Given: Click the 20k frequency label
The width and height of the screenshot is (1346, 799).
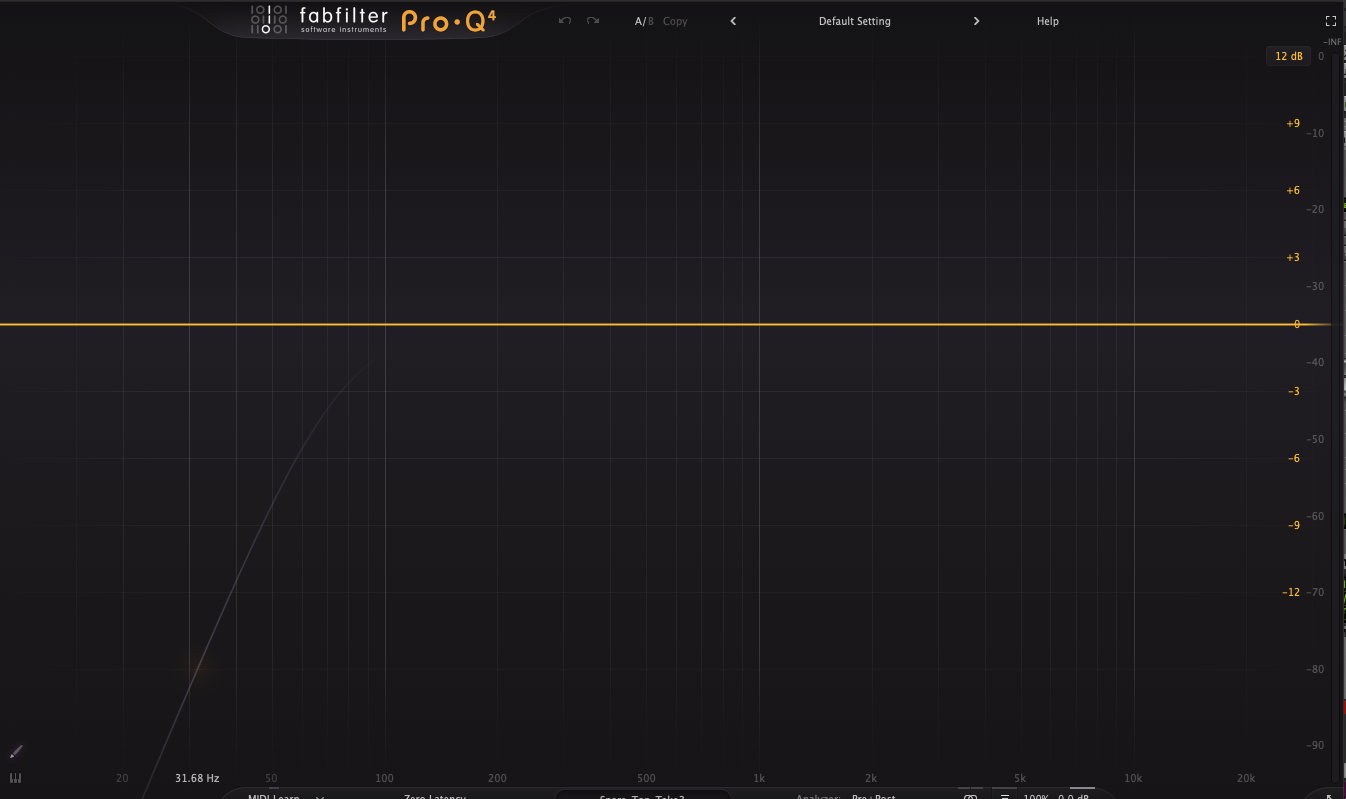Looking at the screenshot, I should pos(1246,778).
